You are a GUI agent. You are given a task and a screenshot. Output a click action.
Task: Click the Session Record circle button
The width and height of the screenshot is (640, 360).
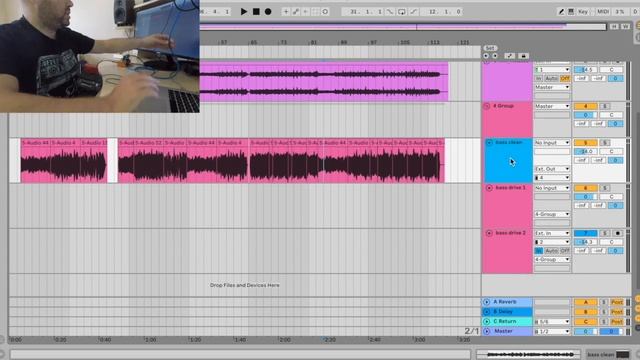pos(325,12)
